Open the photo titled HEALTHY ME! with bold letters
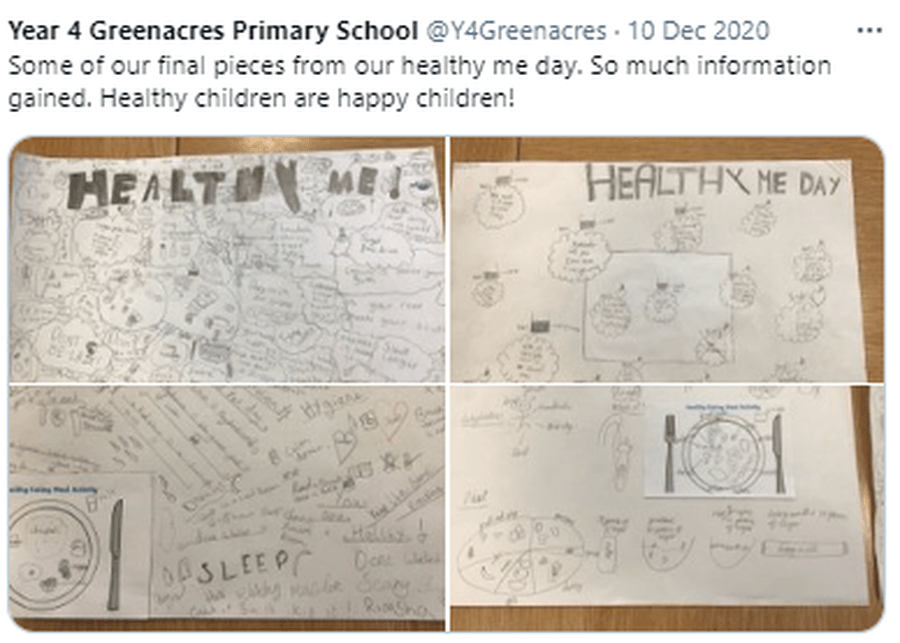This screenshot has width=900, height=643. pyautogui.click(x=227, y=259)
